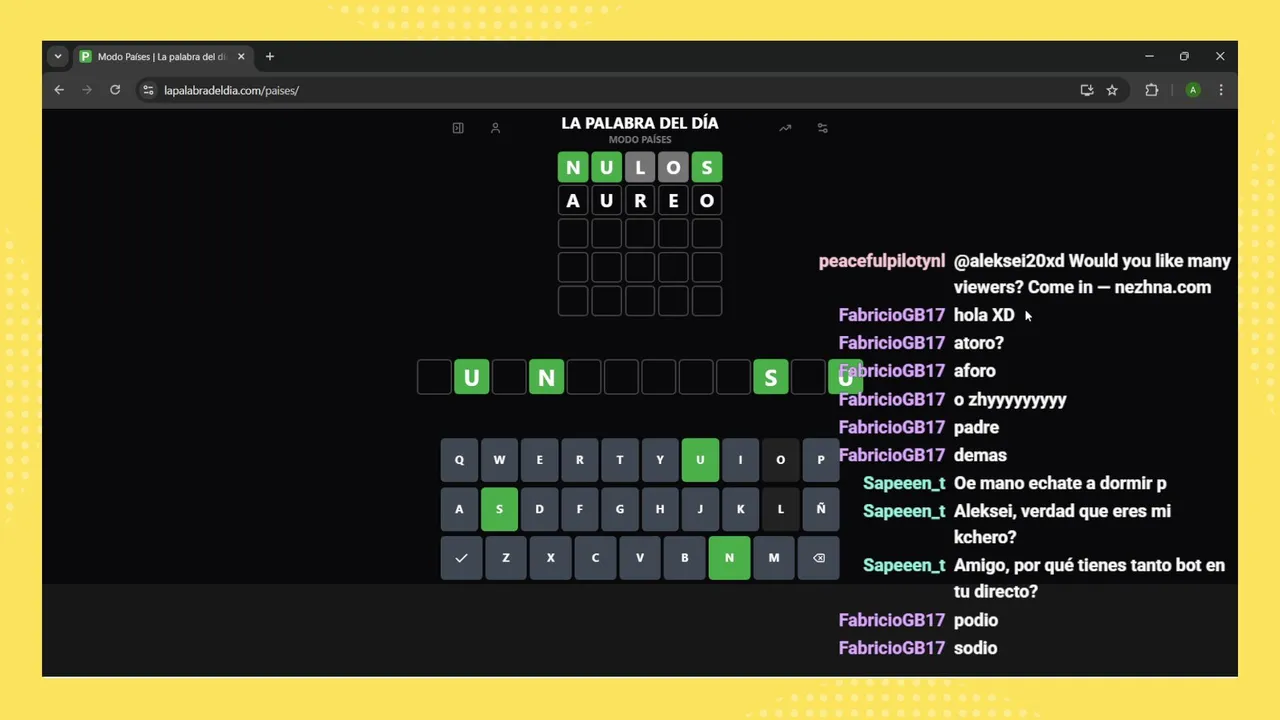Tap the T key on keyboard
The height and width of the screenshot is (720, 1280).
620,460
